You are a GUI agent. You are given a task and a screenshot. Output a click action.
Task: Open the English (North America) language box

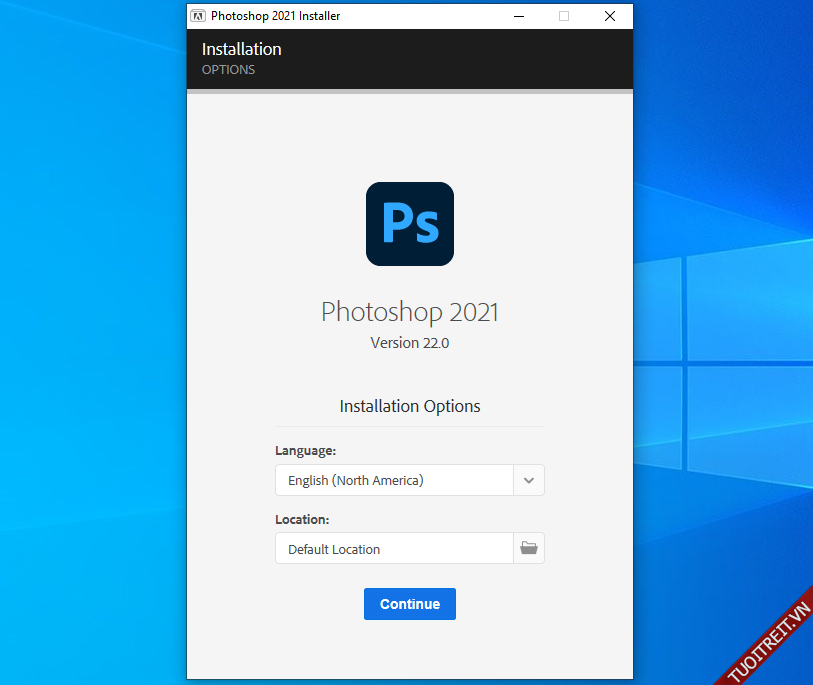[x=394, y=480]
